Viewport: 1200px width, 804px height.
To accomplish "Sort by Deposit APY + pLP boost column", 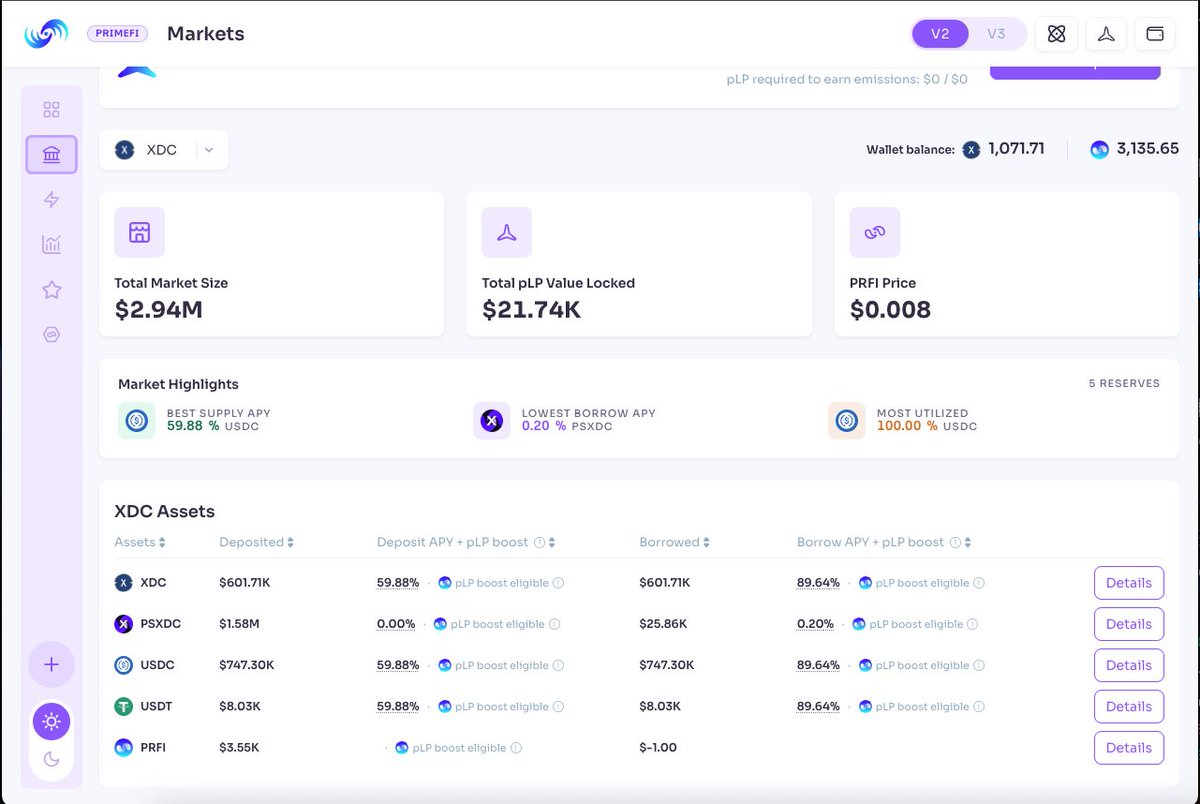I will coord(466,542).
